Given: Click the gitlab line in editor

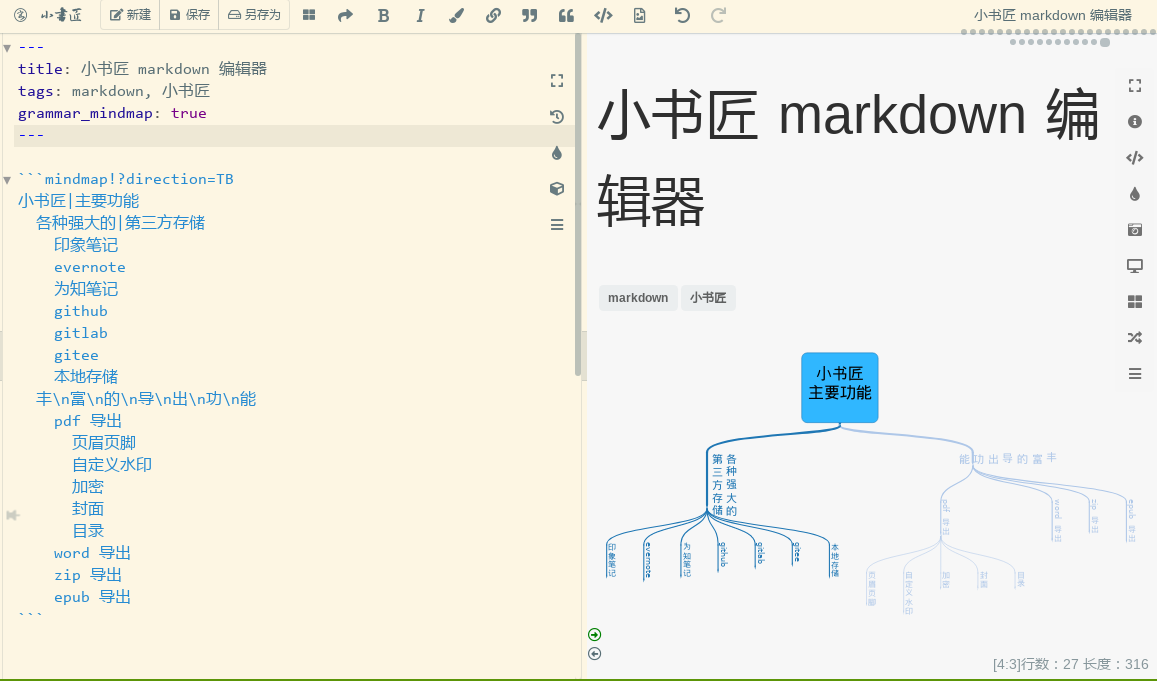Looking at the screenshot, I should pos(80,333).
